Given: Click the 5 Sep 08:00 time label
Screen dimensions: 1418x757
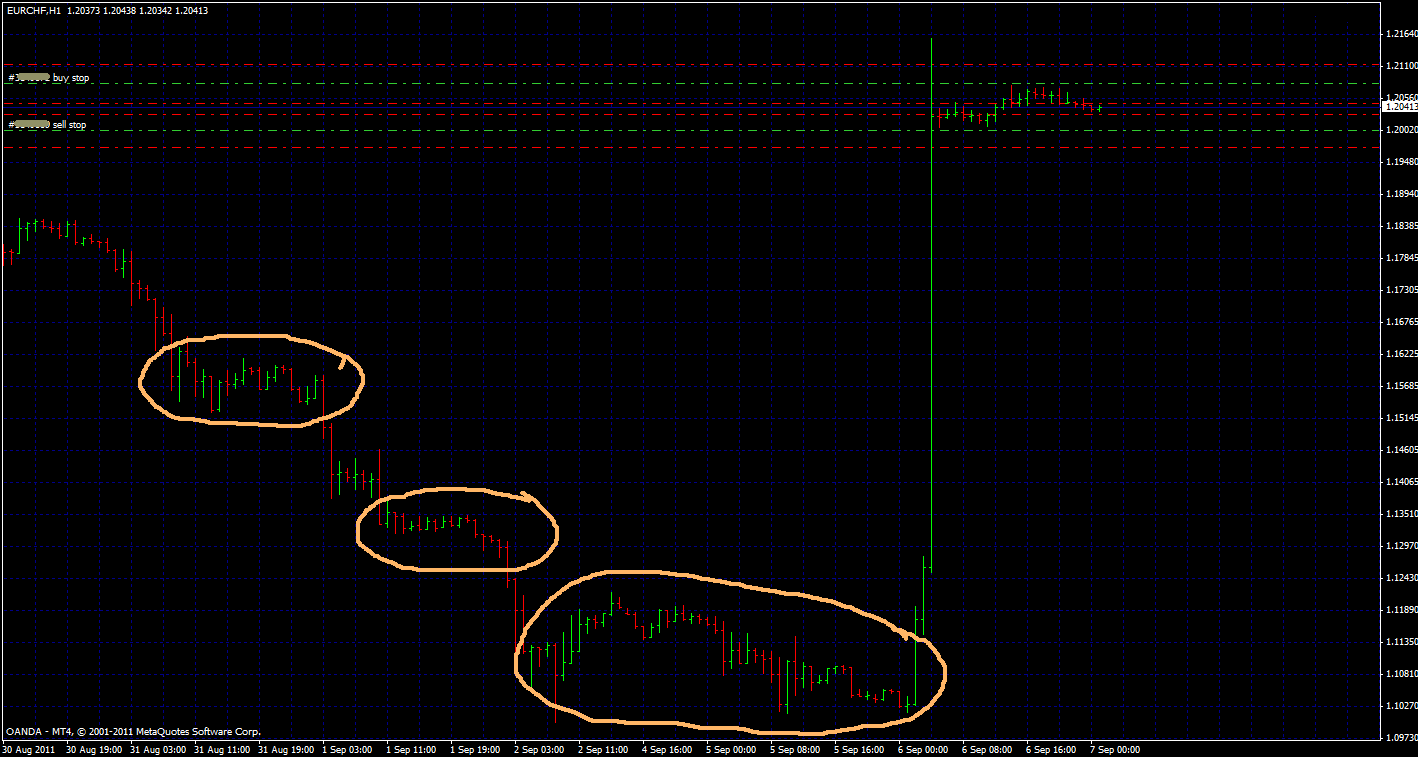Looking at the screenshot, I should coord(796,749).
